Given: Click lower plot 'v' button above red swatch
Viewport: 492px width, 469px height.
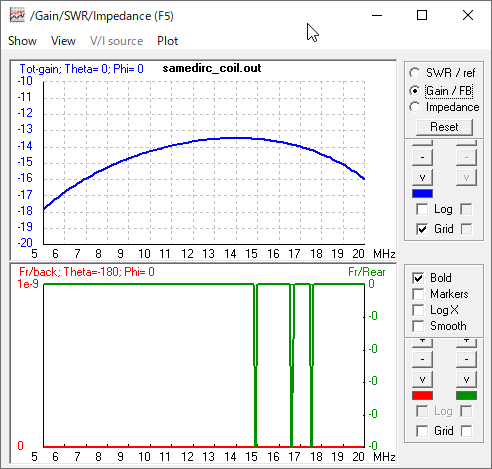Looking at the screenshot, I should click(x=422, y=379).
